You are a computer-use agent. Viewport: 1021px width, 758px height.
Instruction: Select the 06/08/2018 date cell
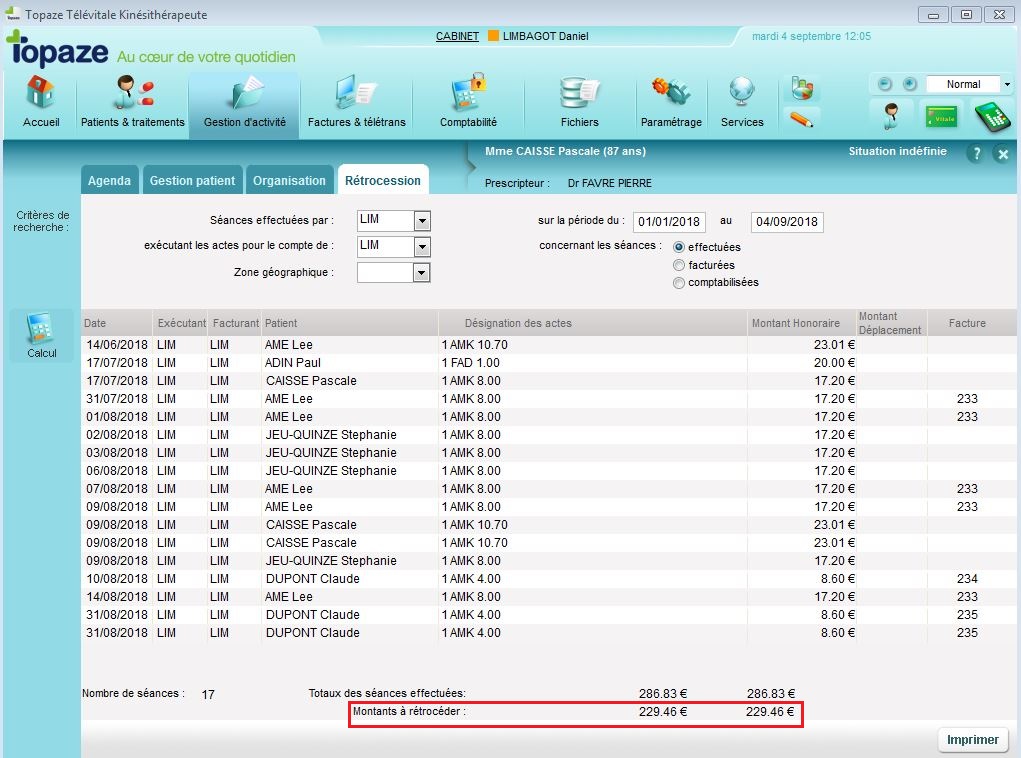pos(117,470)
